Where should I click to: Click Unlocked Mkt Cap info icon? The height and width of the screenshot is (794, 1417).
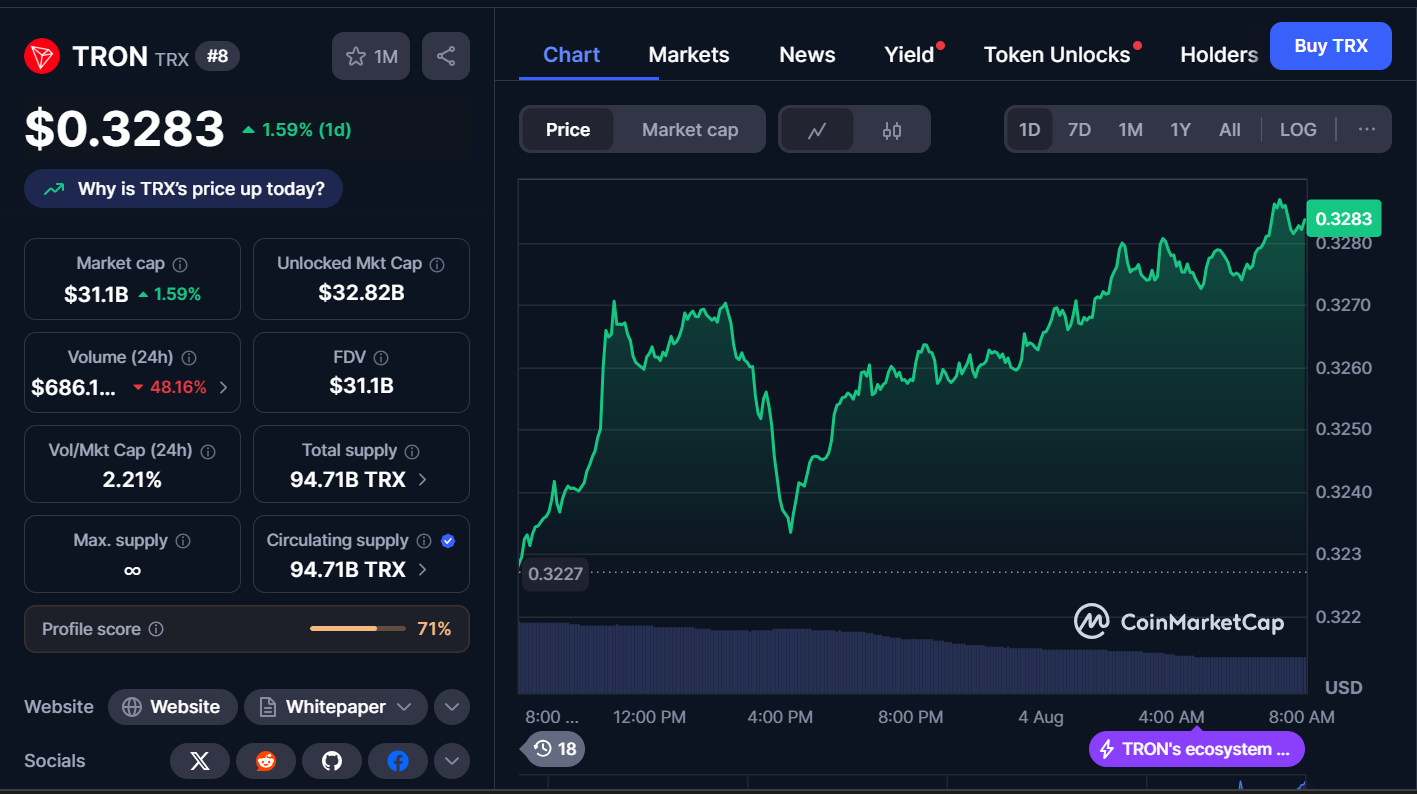click(437, 264)
